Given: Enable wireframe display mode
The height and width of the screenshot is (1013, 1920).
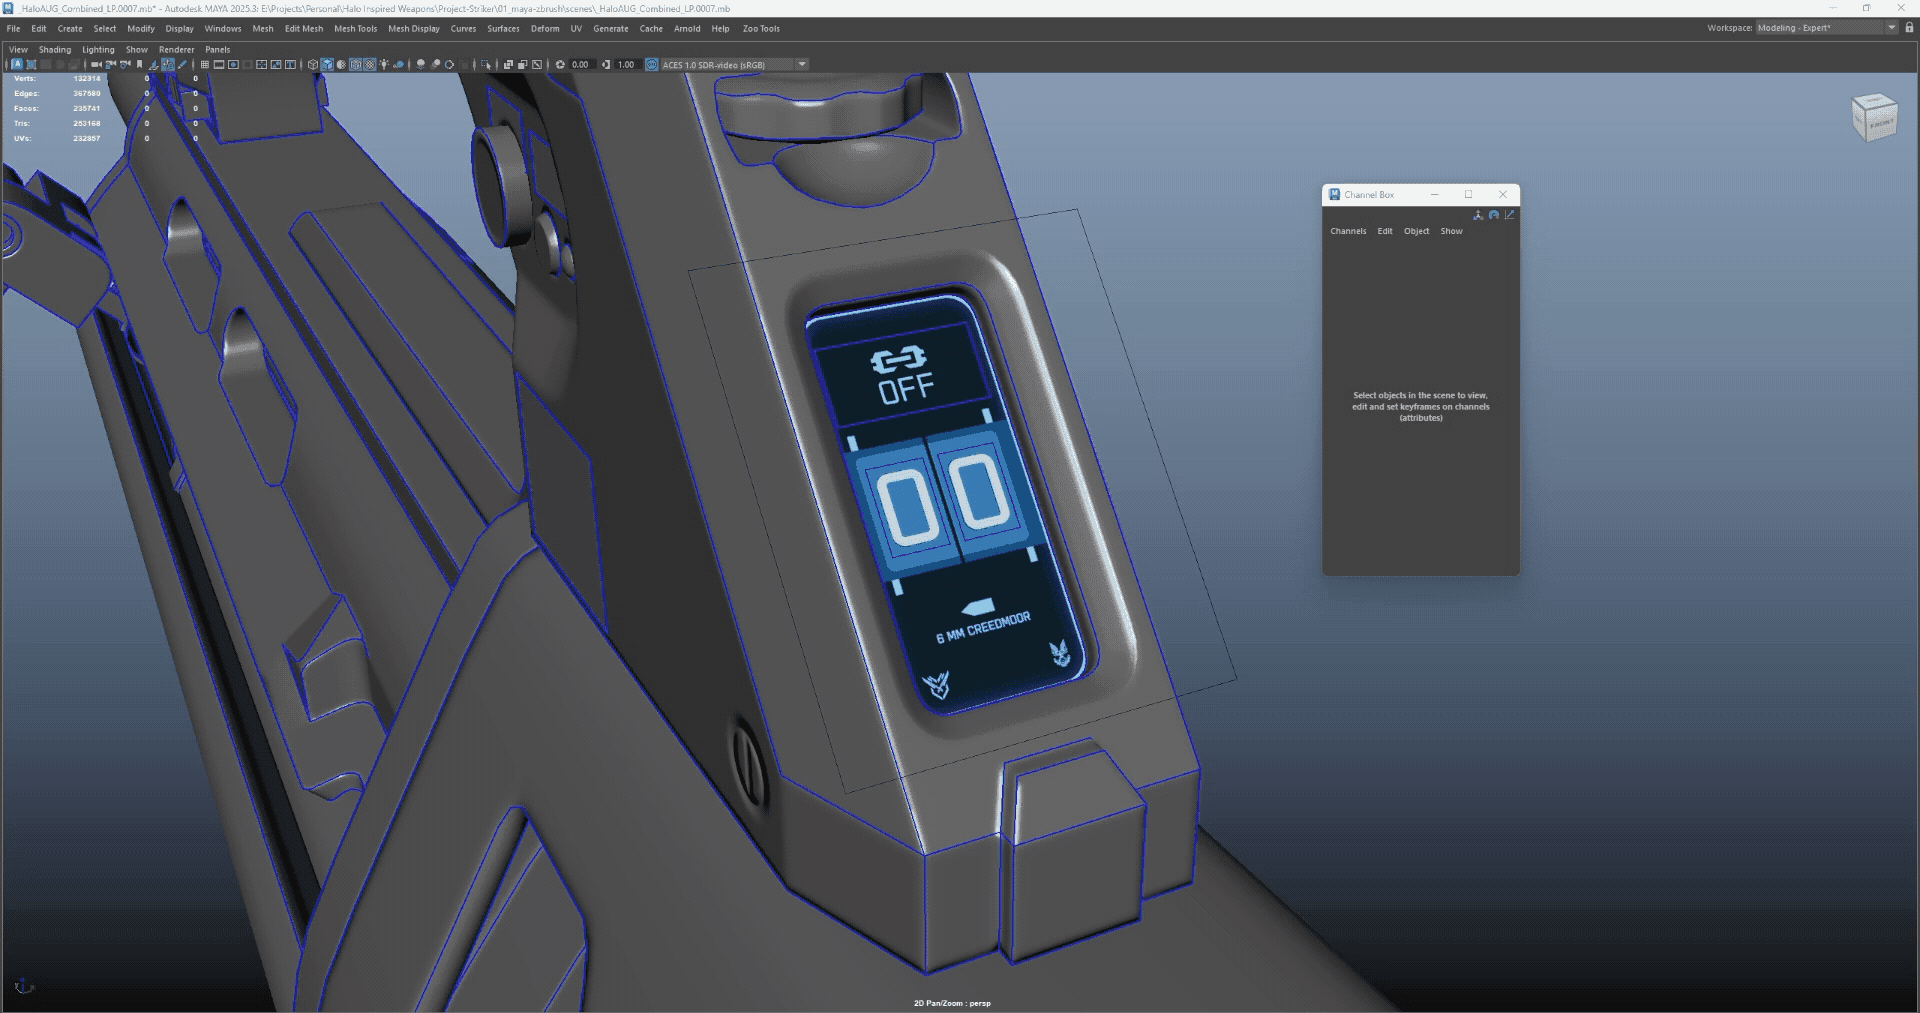Looking at the screenshot, I should pyautogui.click(x=313, y=64).
